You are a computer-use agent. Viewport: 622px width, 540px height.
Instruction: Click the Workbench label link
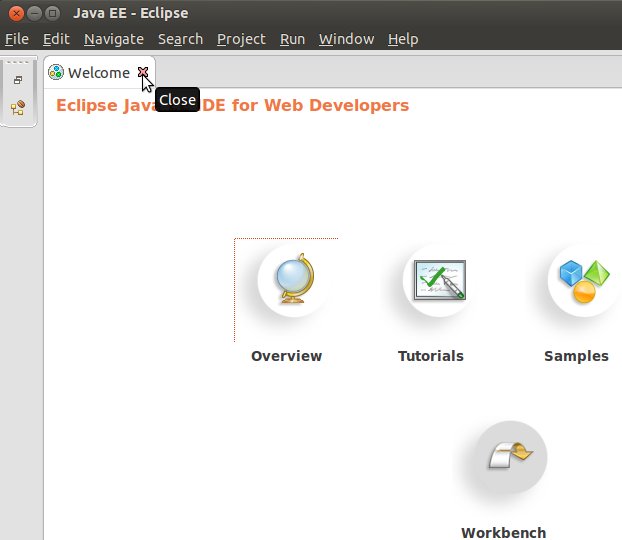503,532
